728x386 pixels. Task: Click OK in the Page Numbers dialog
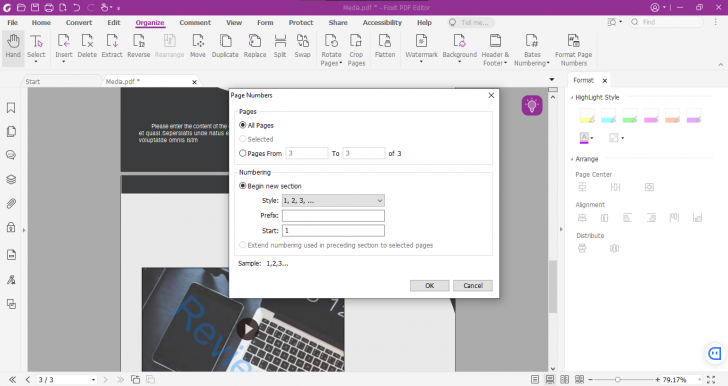(x=429, y=286)
